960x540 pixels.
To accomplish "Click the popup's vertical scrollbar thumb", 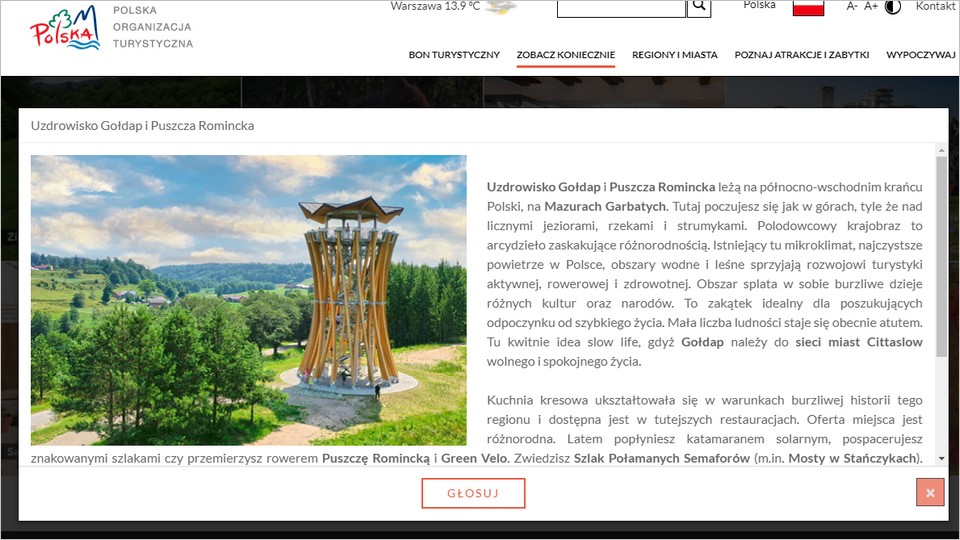I will click(x=942, y=257).
